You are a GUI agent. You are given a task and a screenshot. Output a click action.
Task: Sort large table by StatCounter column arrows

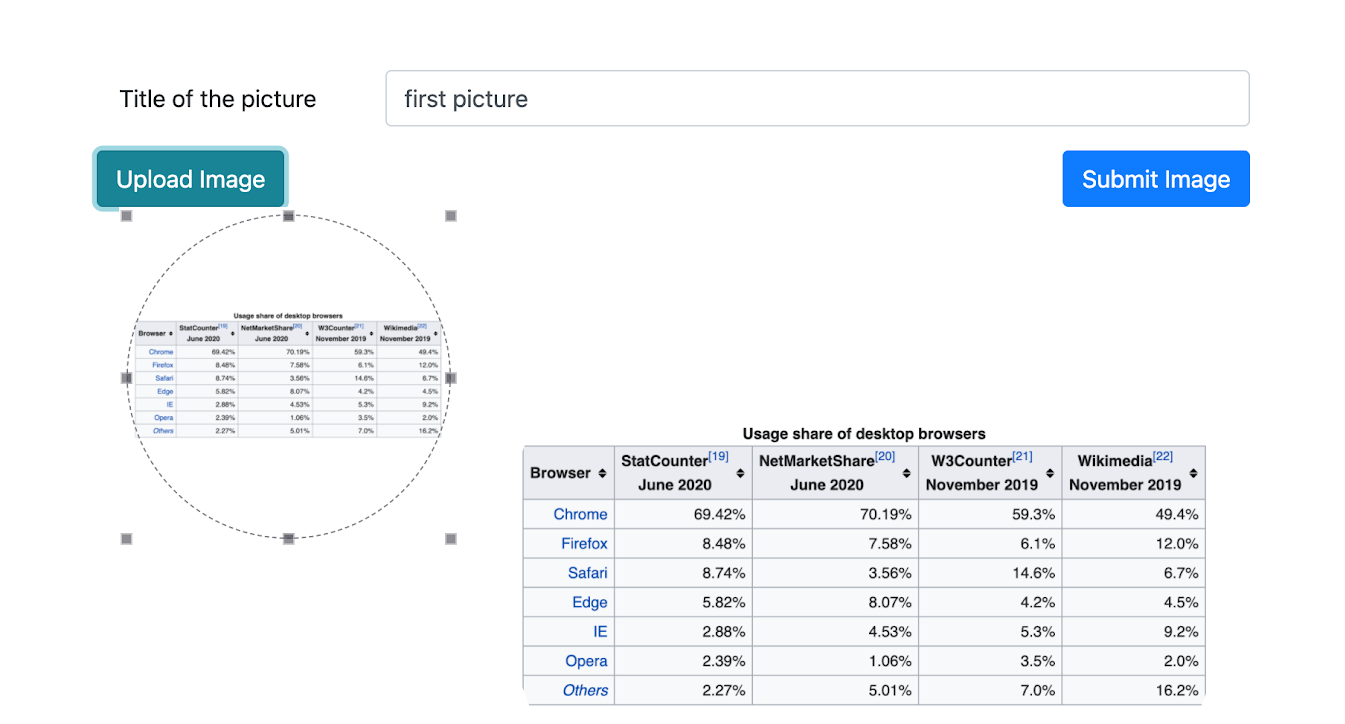[x=740, y=473]
